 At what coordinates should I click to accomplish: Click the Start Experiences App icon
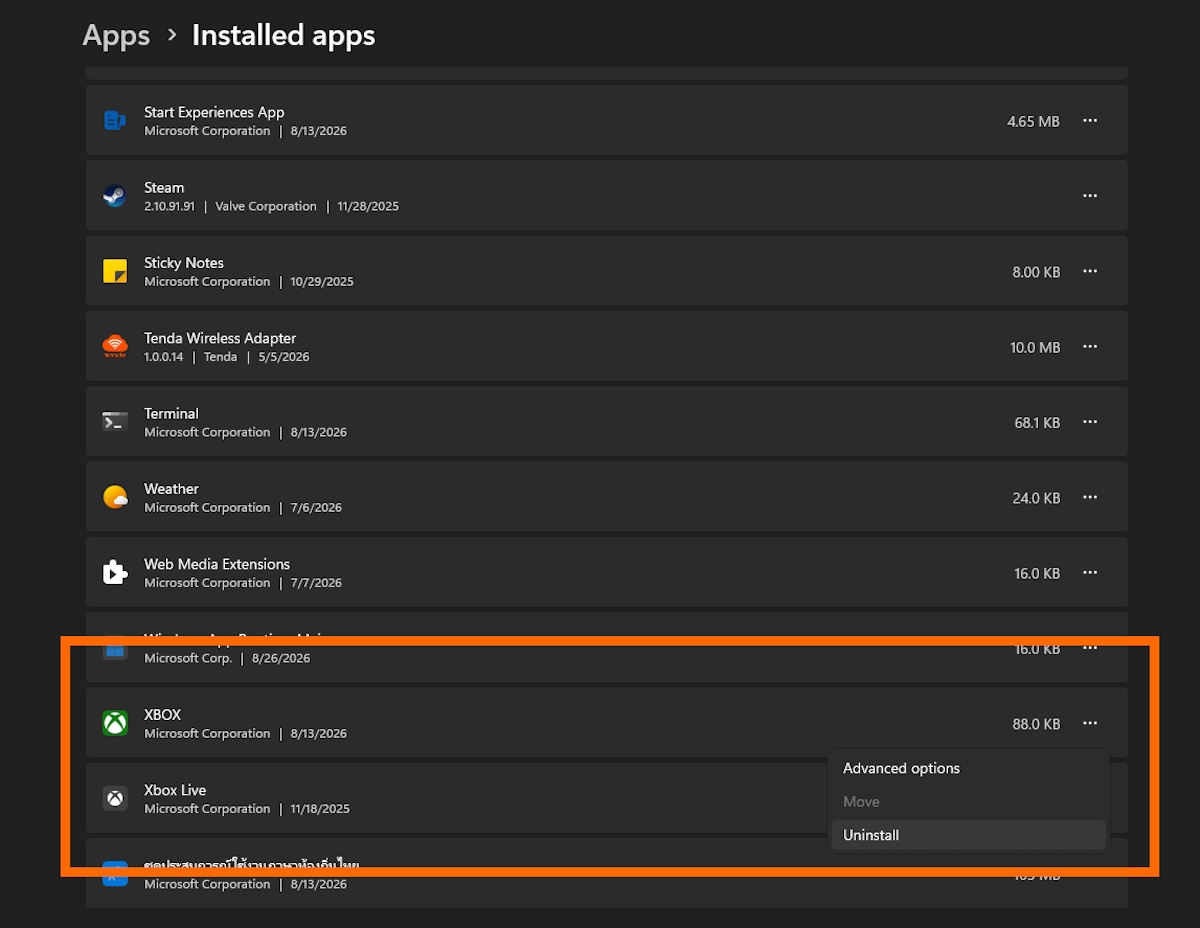[x=115, y=121]
